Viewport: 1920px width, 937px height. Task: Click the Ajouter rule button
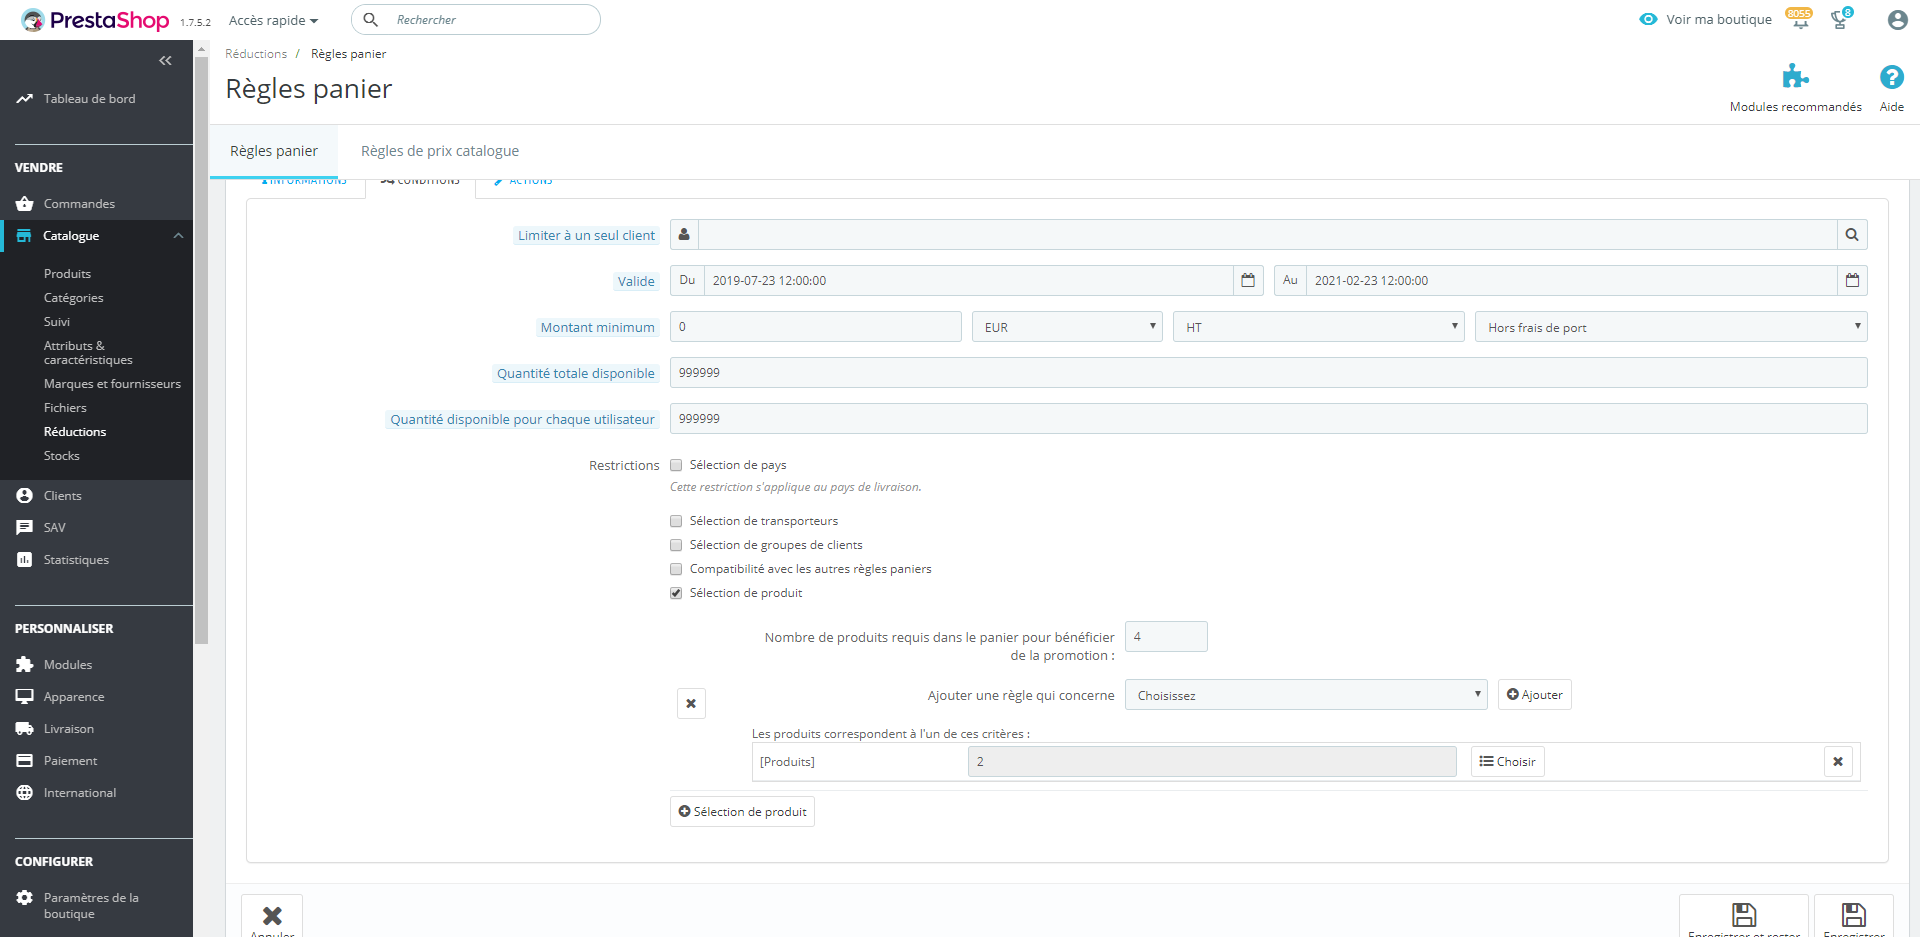coord(1534,695)
